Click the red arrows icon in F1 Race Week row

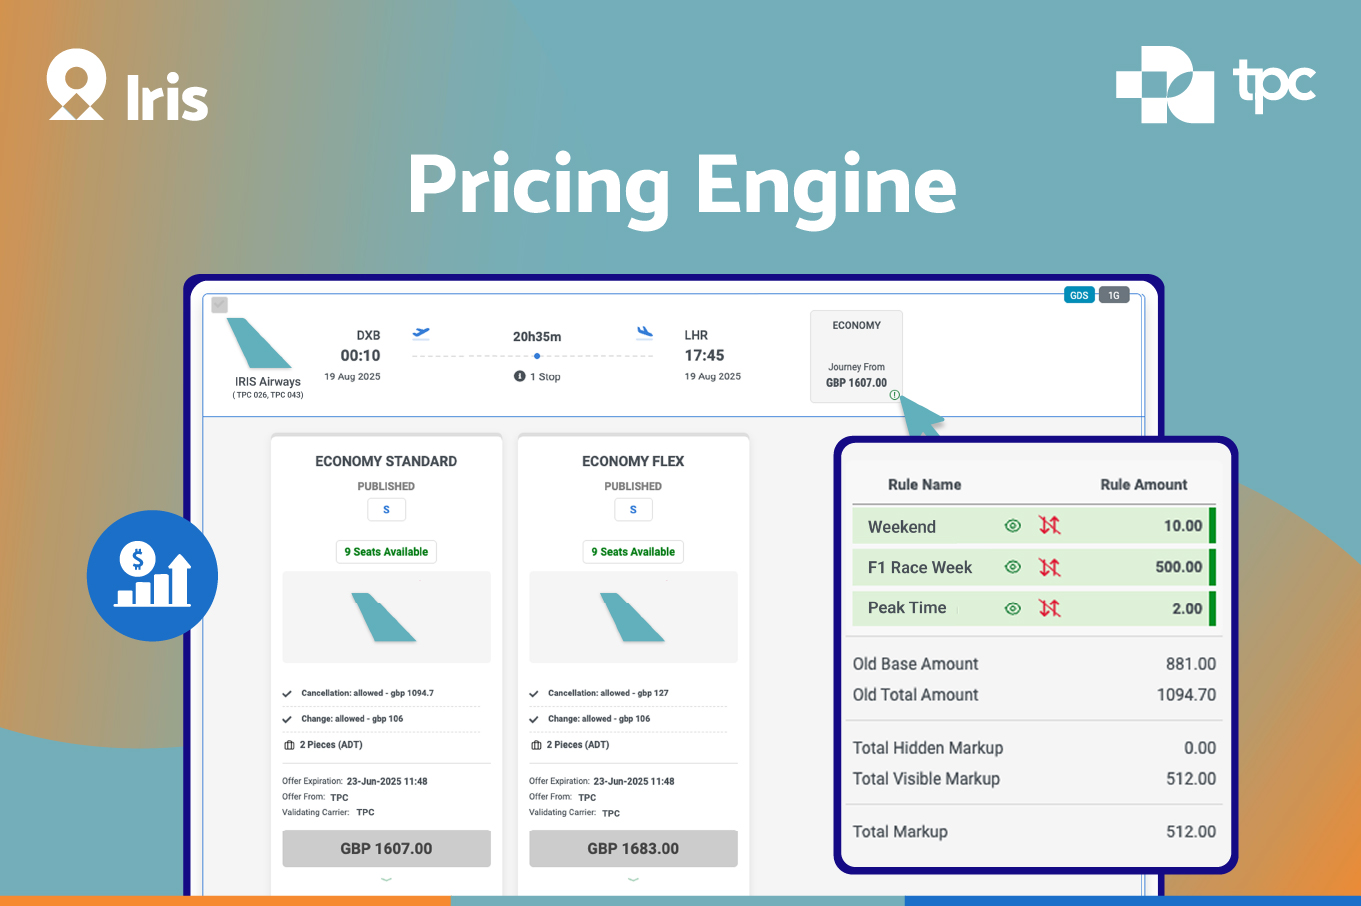[1049, 567]
